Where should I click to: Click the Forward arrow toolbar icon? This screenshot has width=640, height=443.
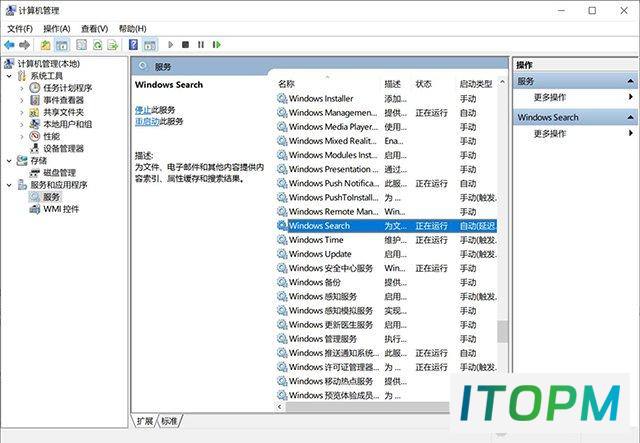click(x=25, y=45)
